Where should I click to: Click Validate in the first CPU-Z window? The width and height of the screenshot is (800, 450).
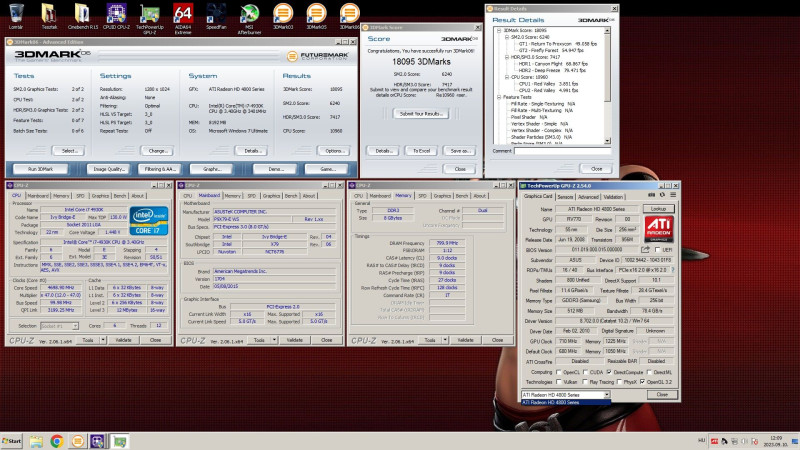123,340
